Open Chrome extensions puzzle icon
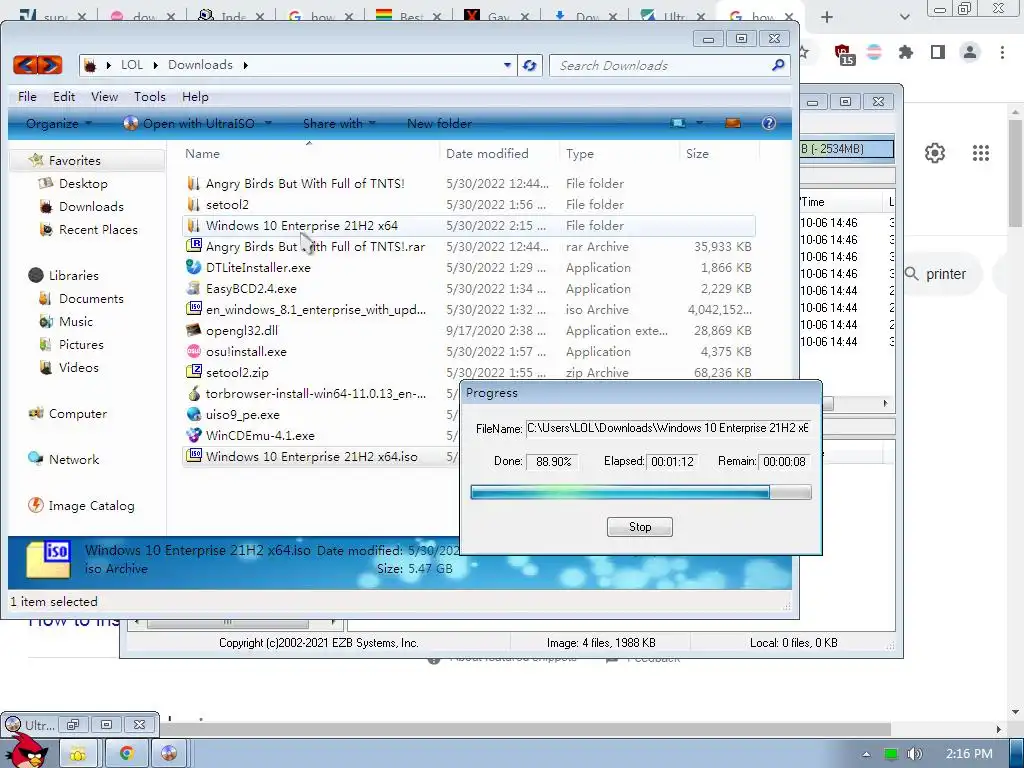Image resolution: width=1024 pixels, height=768 pixels. [906, 52]
